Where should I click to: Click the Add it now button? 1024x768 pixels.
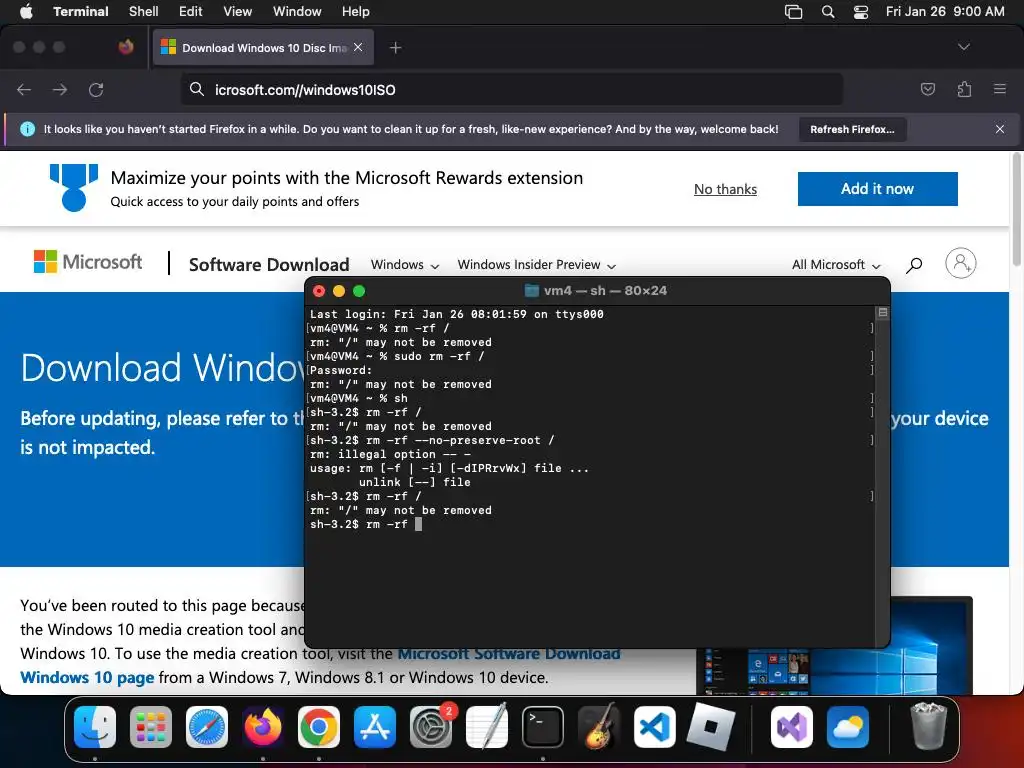[877, 189]
